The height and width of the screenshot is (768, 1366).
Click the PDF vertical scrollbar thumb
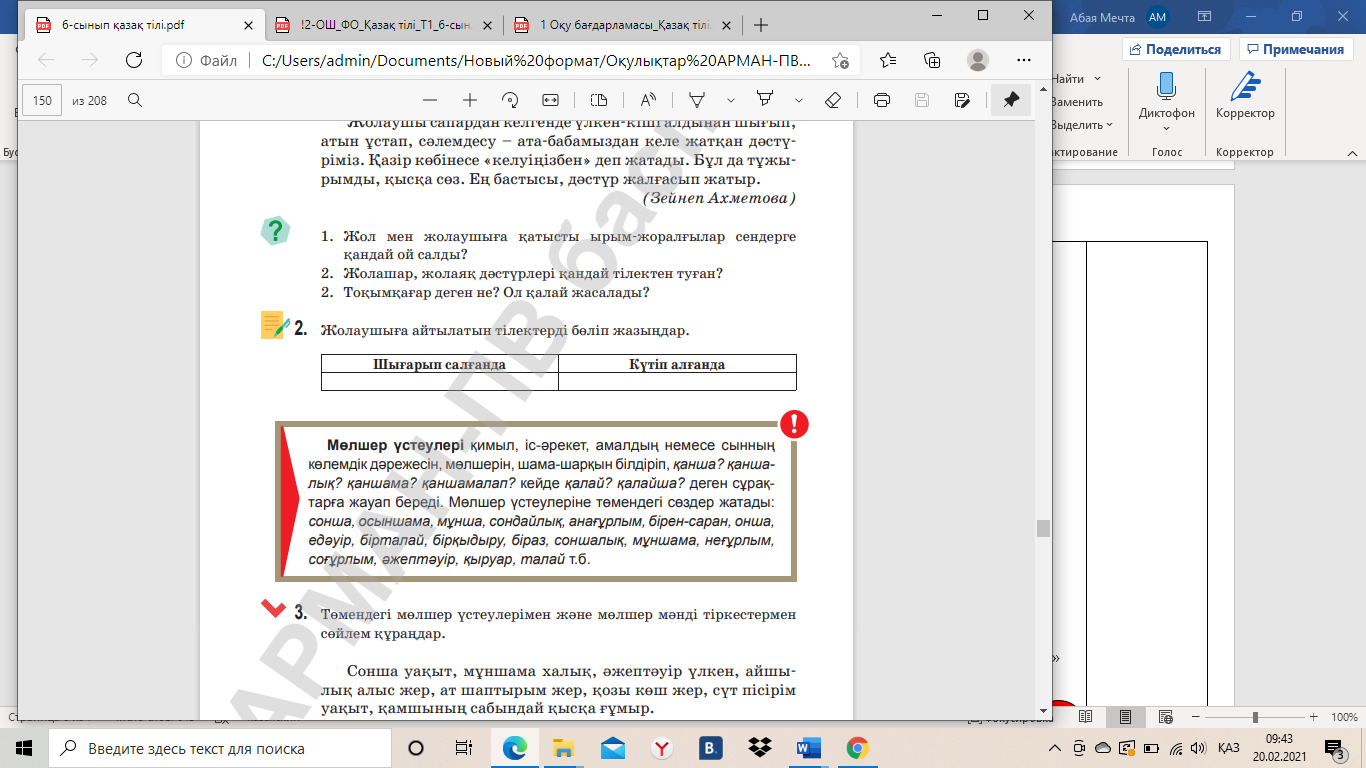[1043, 528]
